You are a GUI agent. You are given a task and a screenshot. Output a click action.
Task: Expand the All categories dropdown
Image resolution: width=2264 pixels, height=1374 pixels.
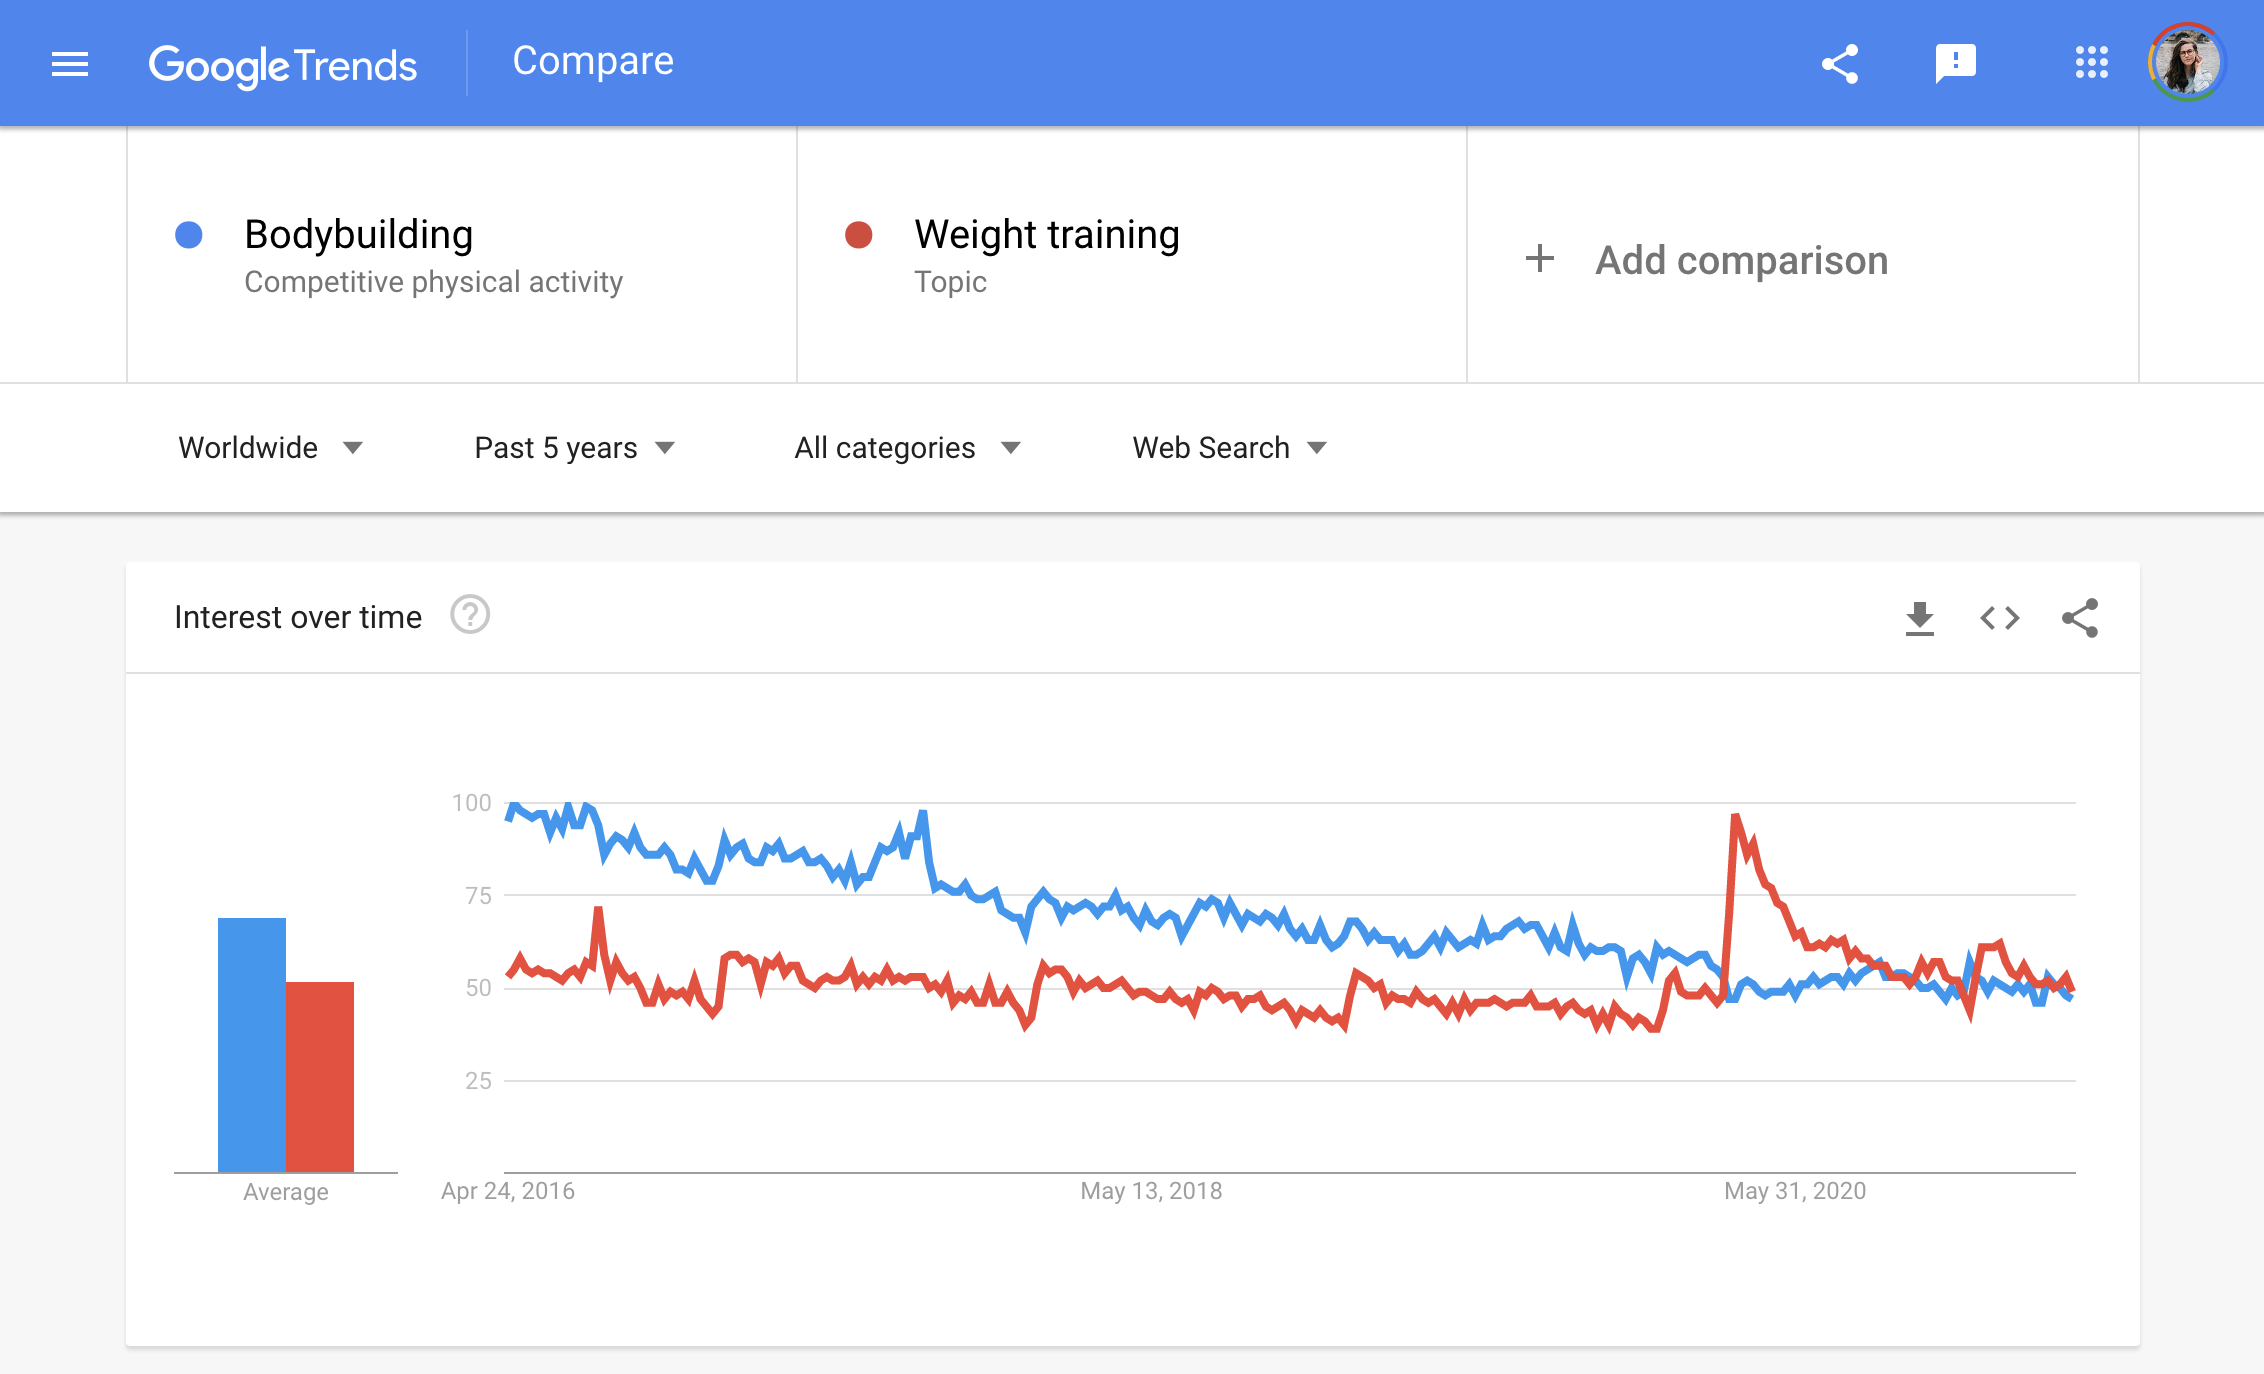(x=907, y=447)
